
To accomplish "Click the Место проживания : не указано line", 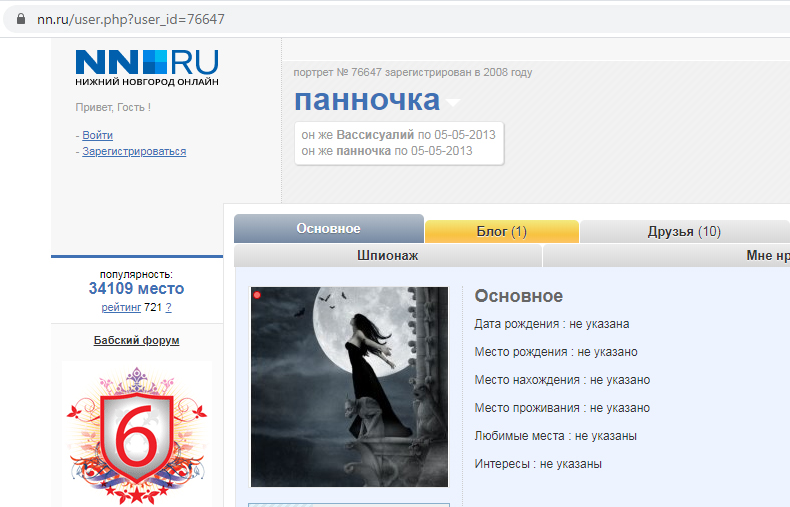I will (562, 408).
